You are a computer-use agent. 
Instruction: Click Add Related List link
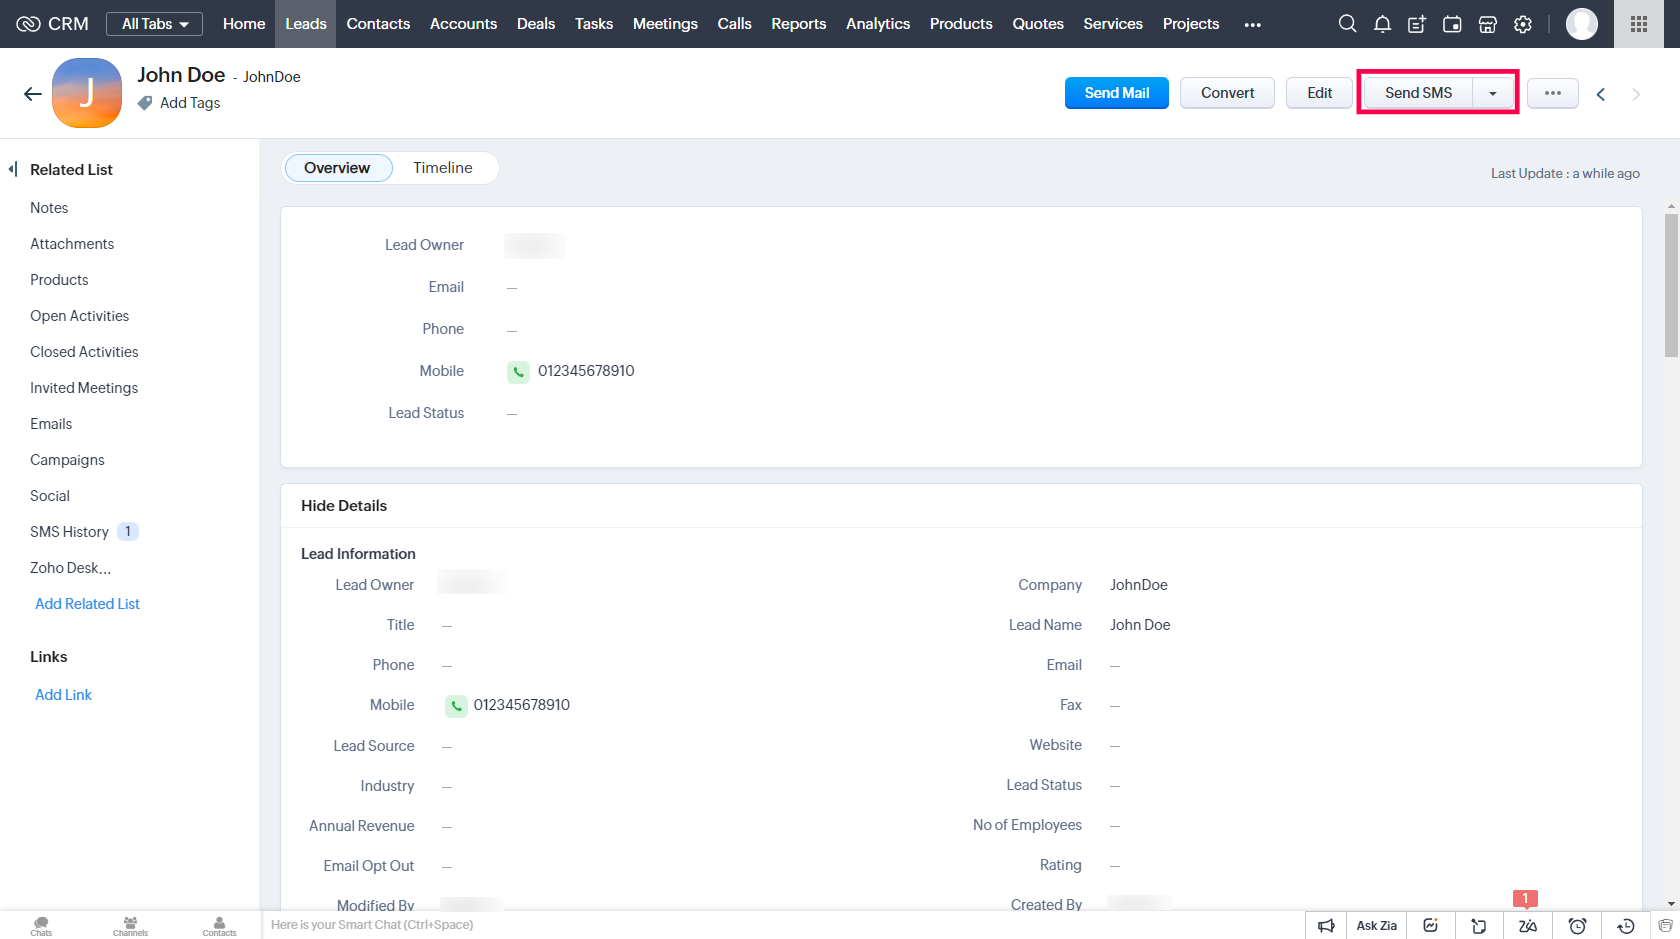[87, 604]
